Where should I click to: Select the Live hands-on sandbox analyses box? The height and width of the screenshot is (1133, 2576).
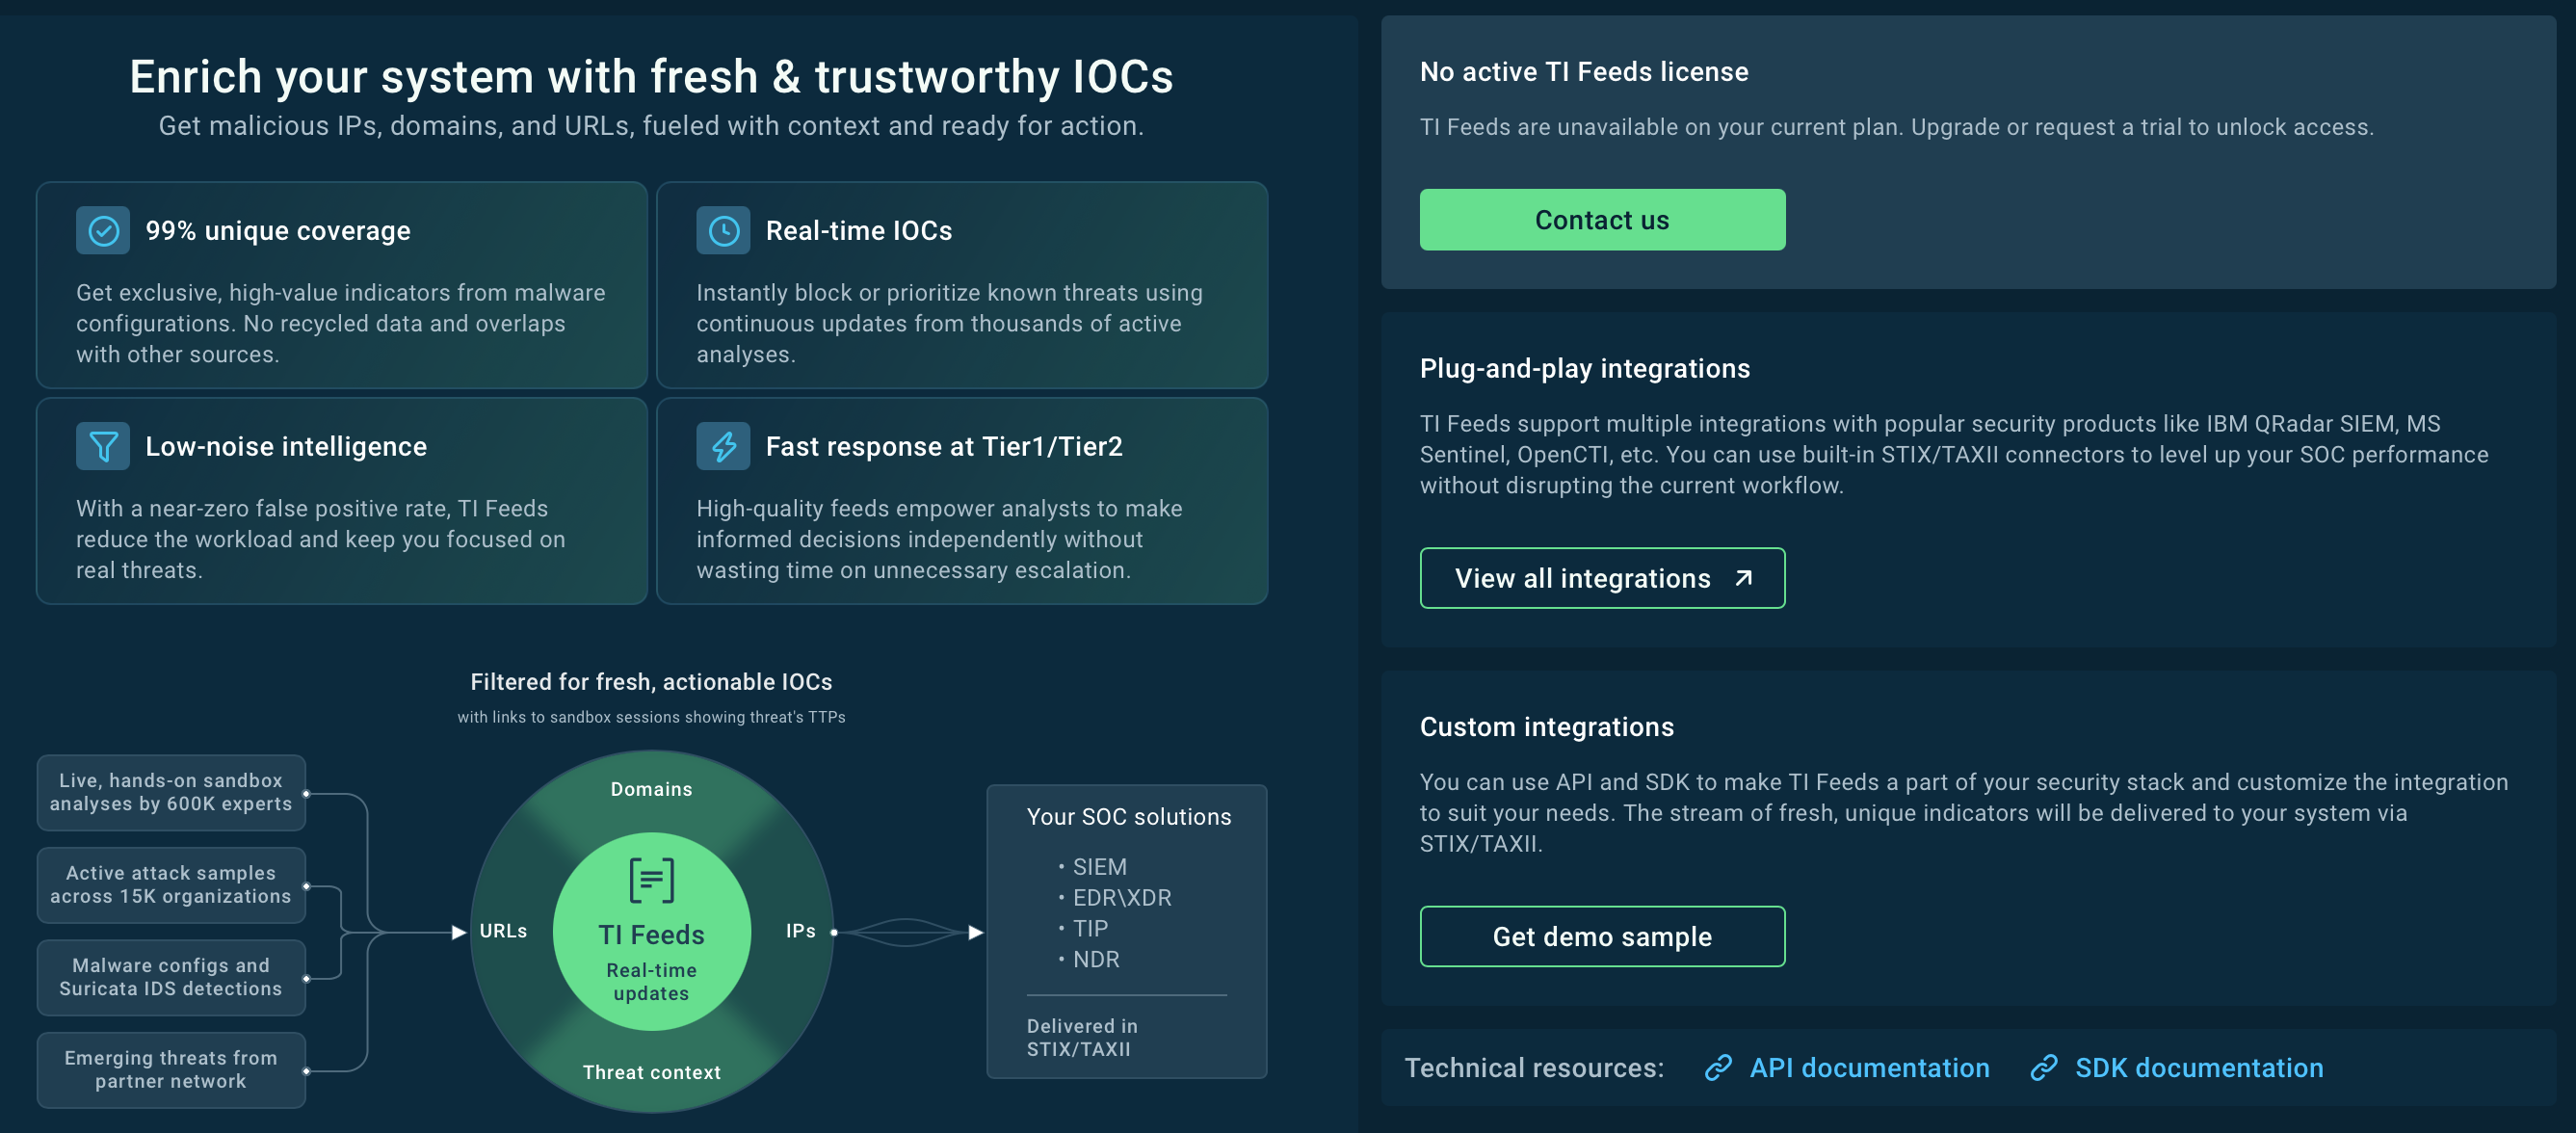tap(171, 792)
